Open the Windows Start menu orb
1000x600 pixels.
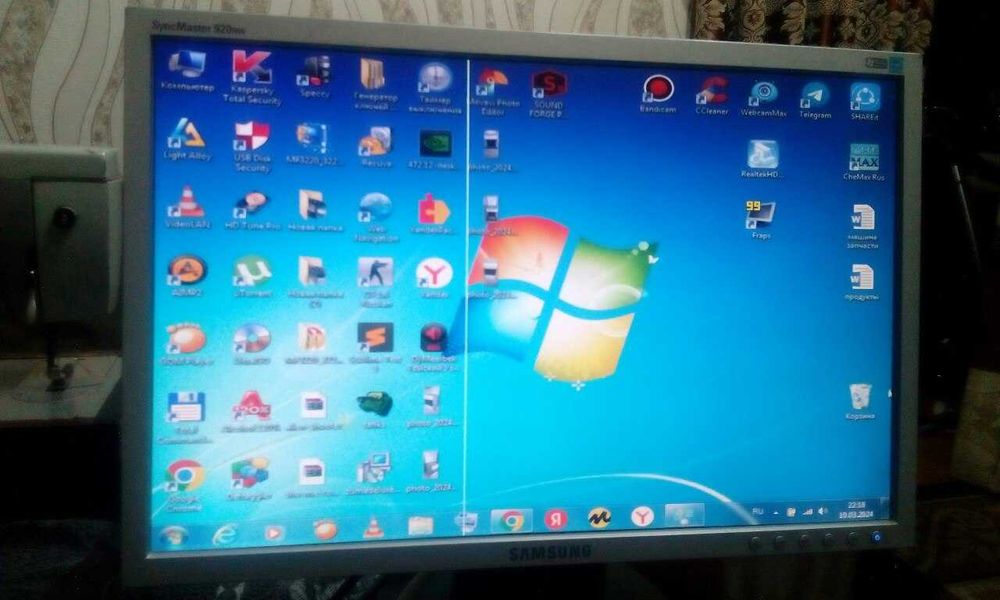point(174,536)
